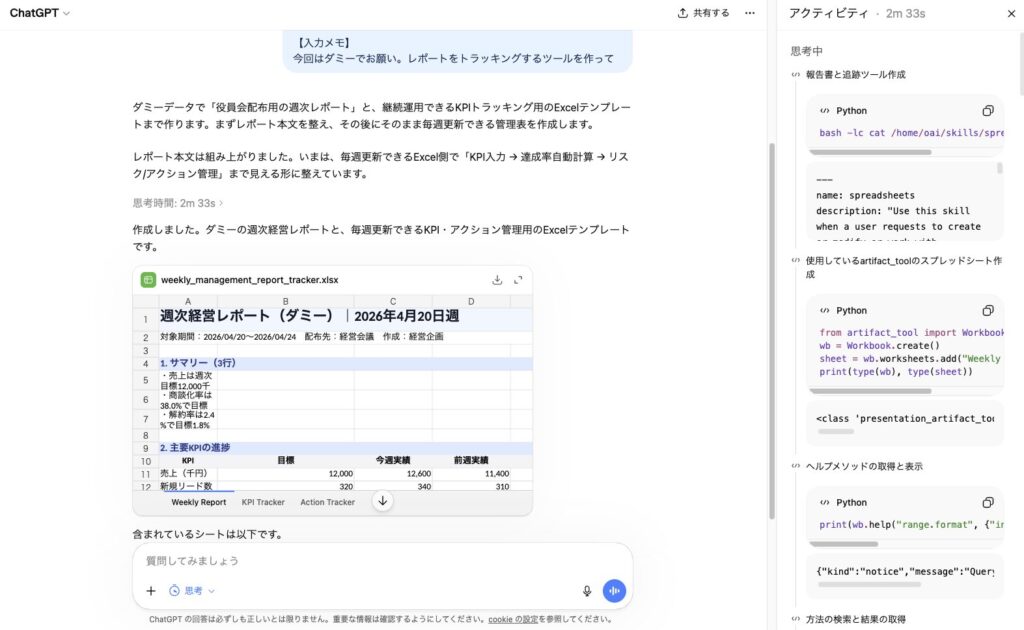Expand the spreadsheet preview to fullscreen
The image size is (1024, 630).
(518, 280)
